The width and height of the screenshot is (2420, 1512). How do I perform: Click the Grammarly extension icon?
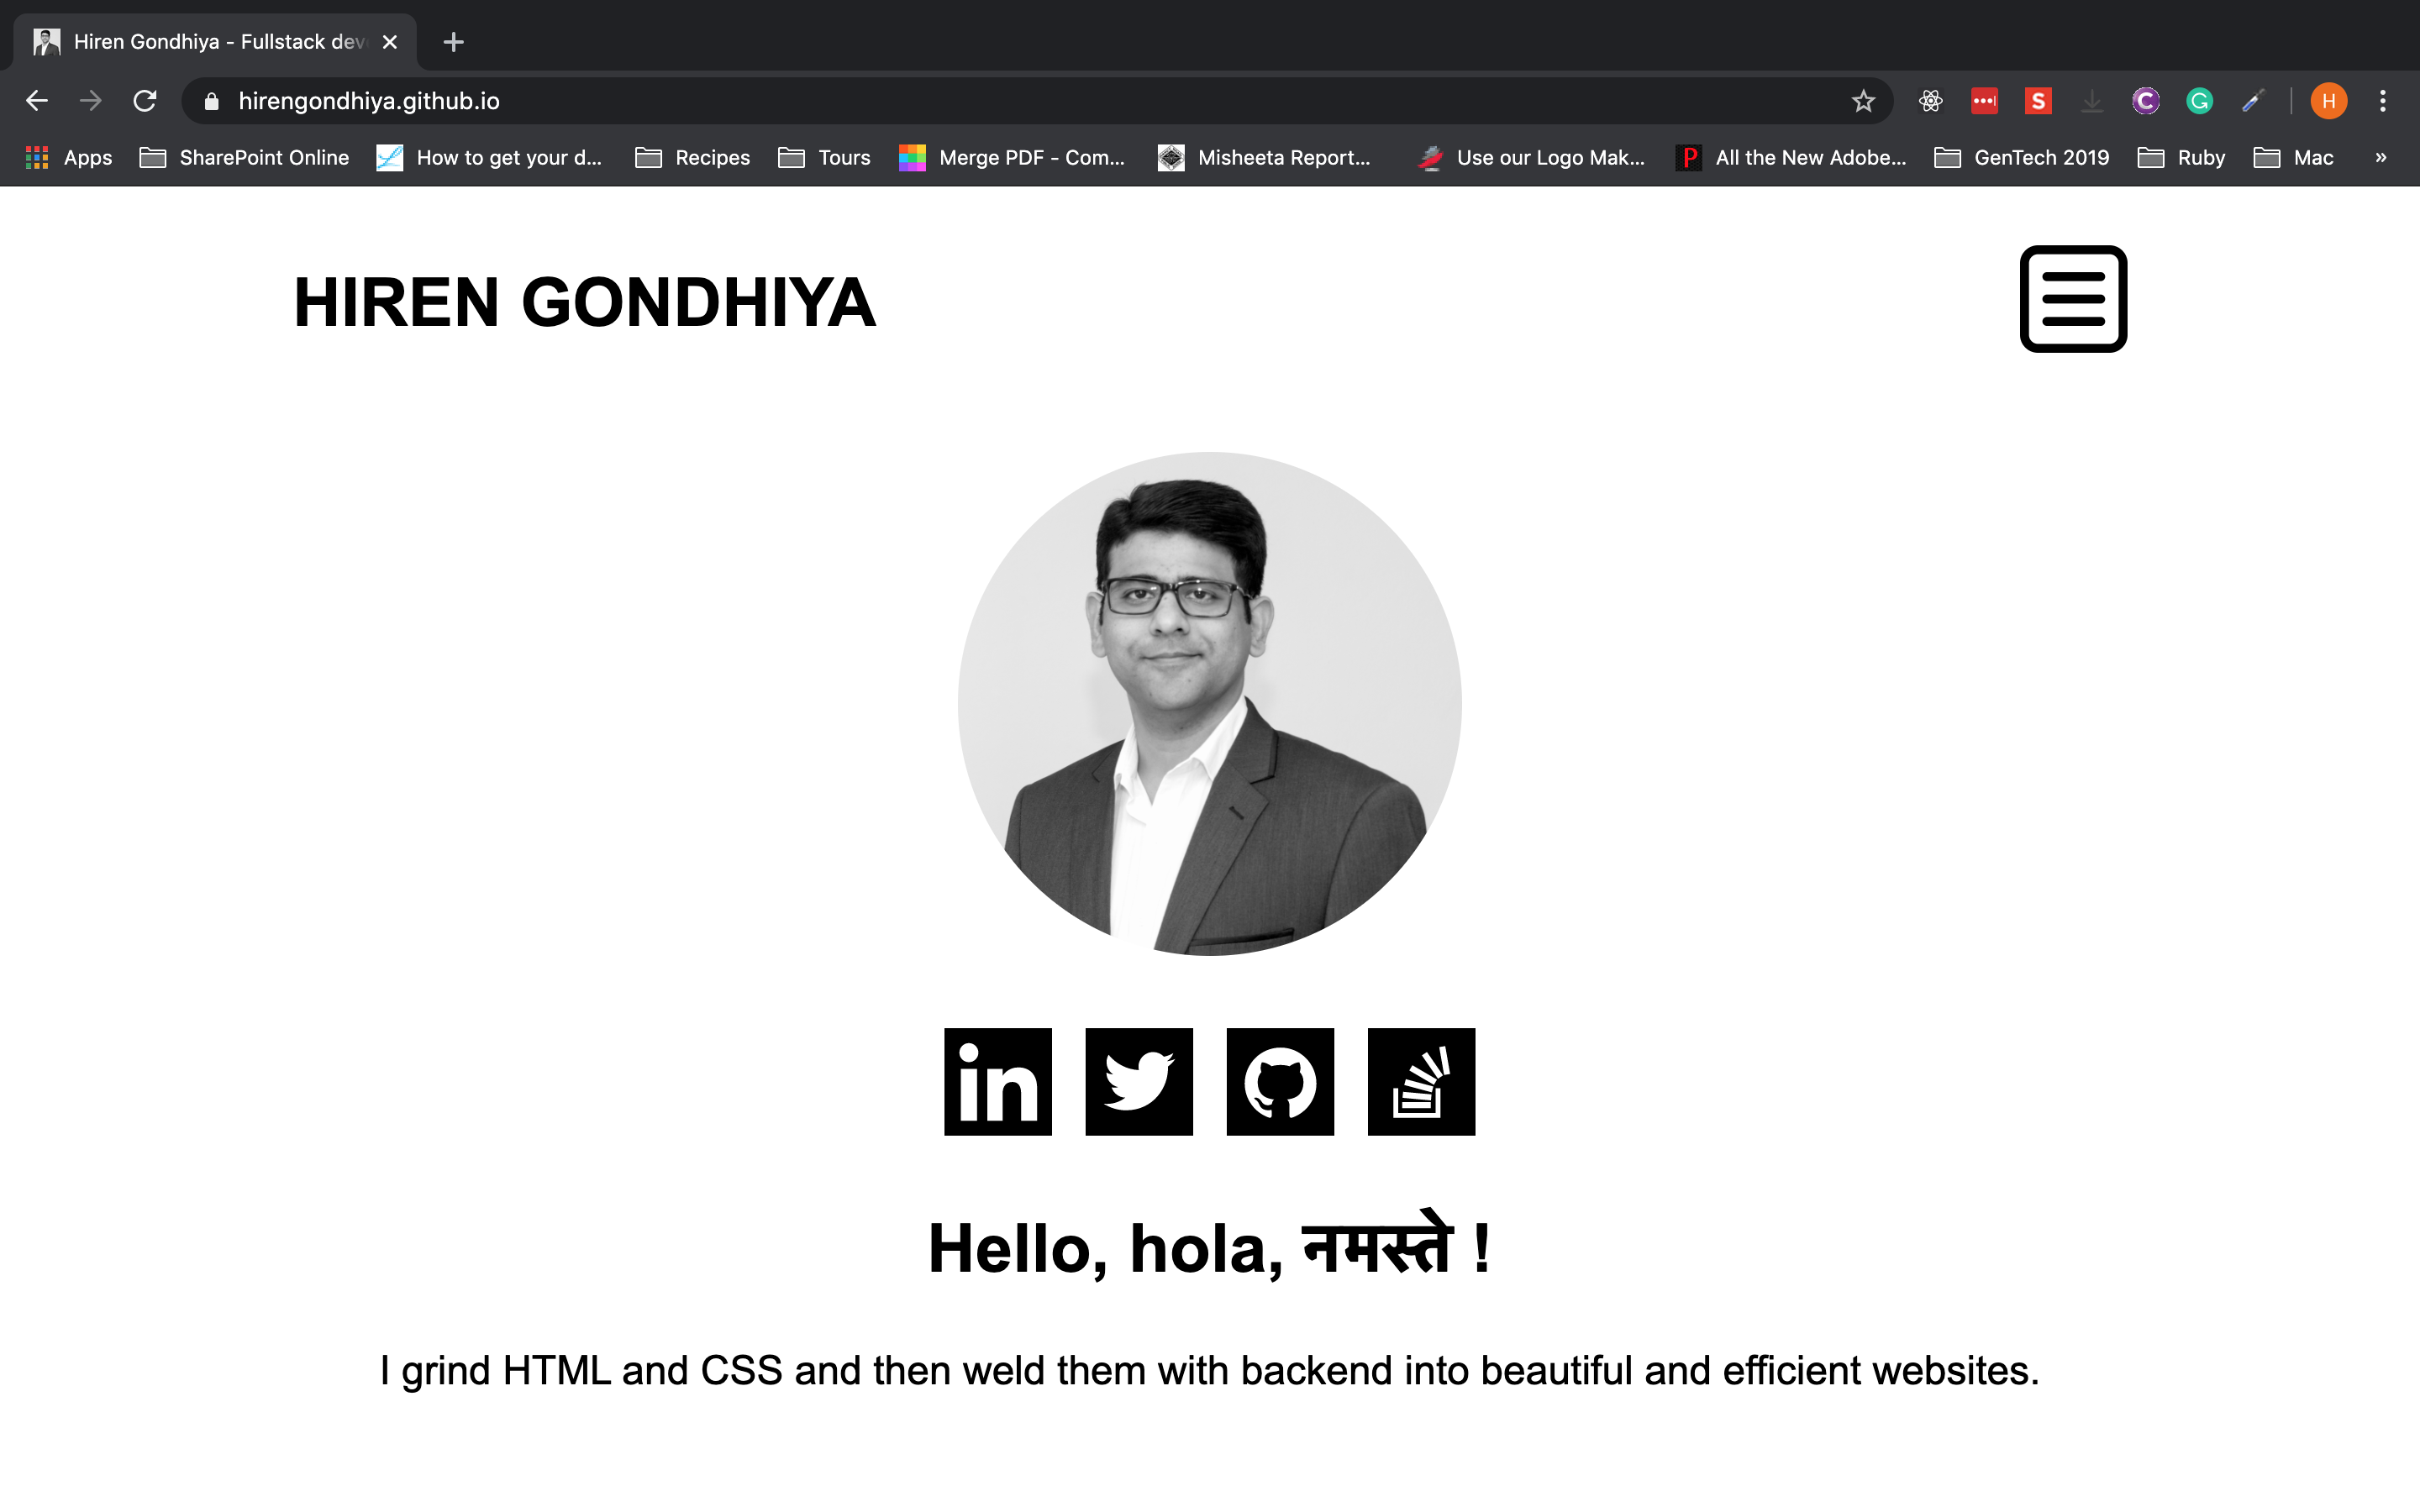tap(2199, 101)
